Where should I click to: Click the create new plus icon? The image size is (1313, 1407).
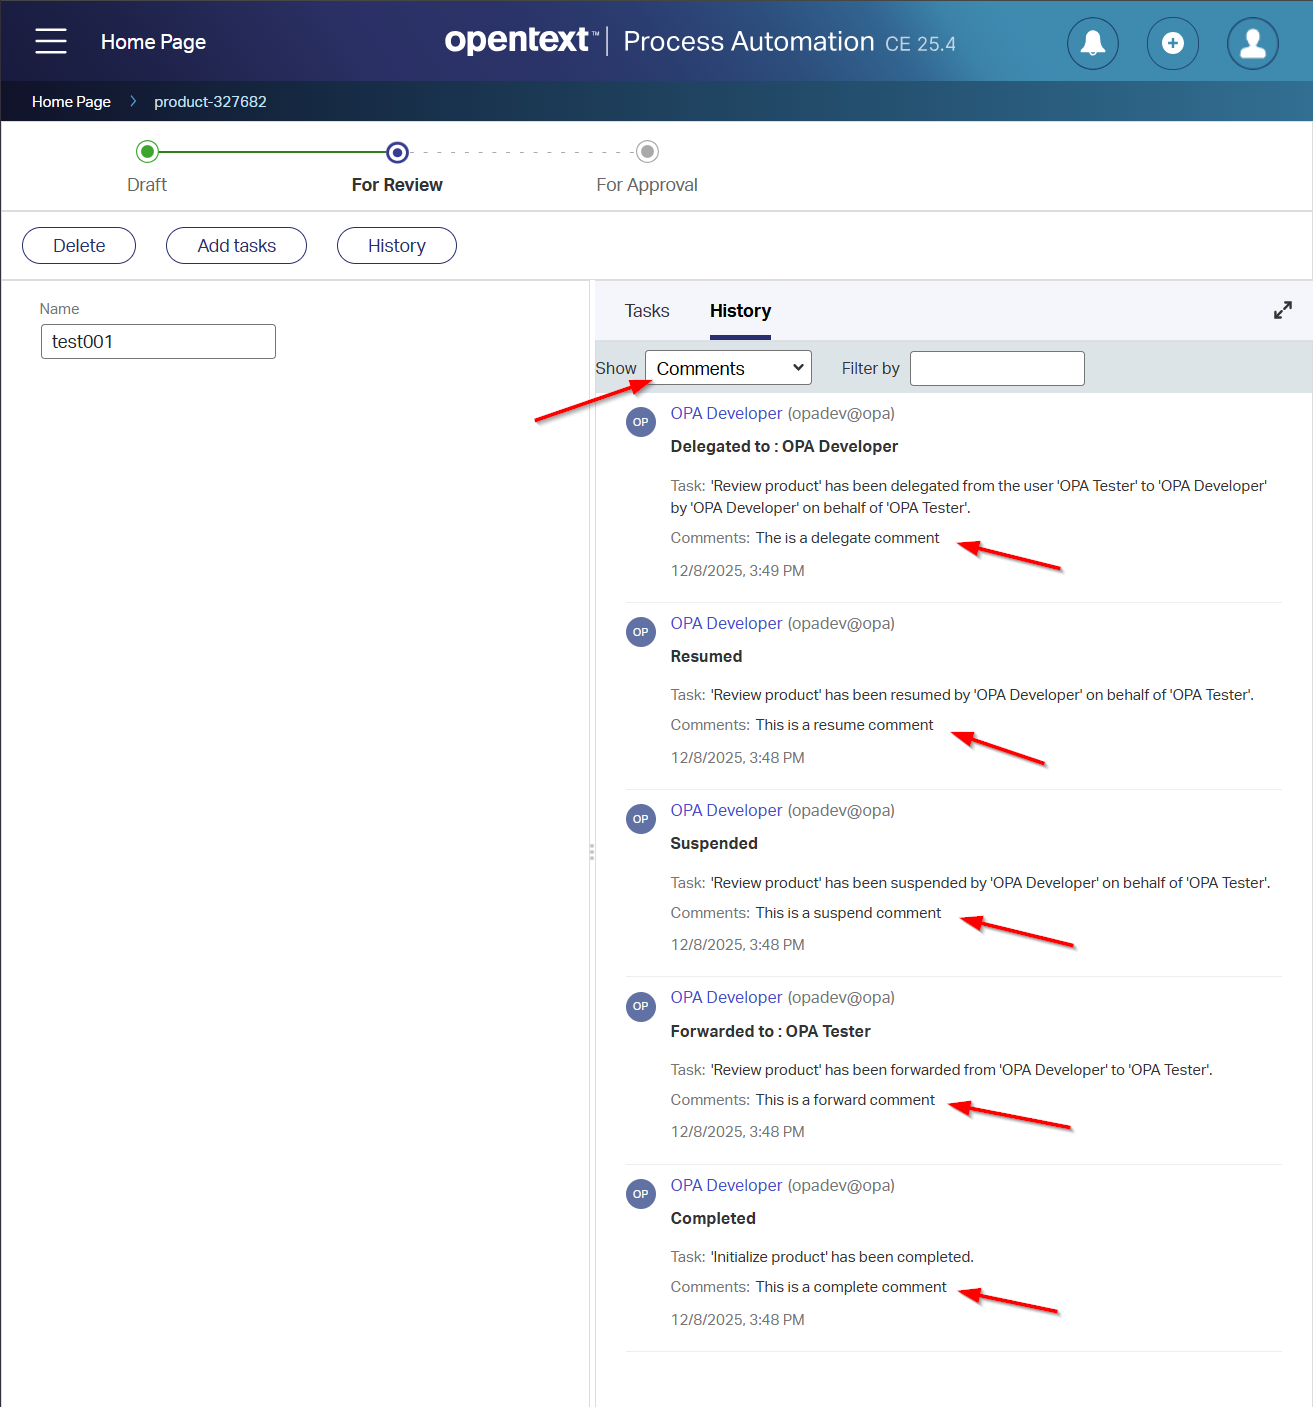click(x=1172, y=43)
